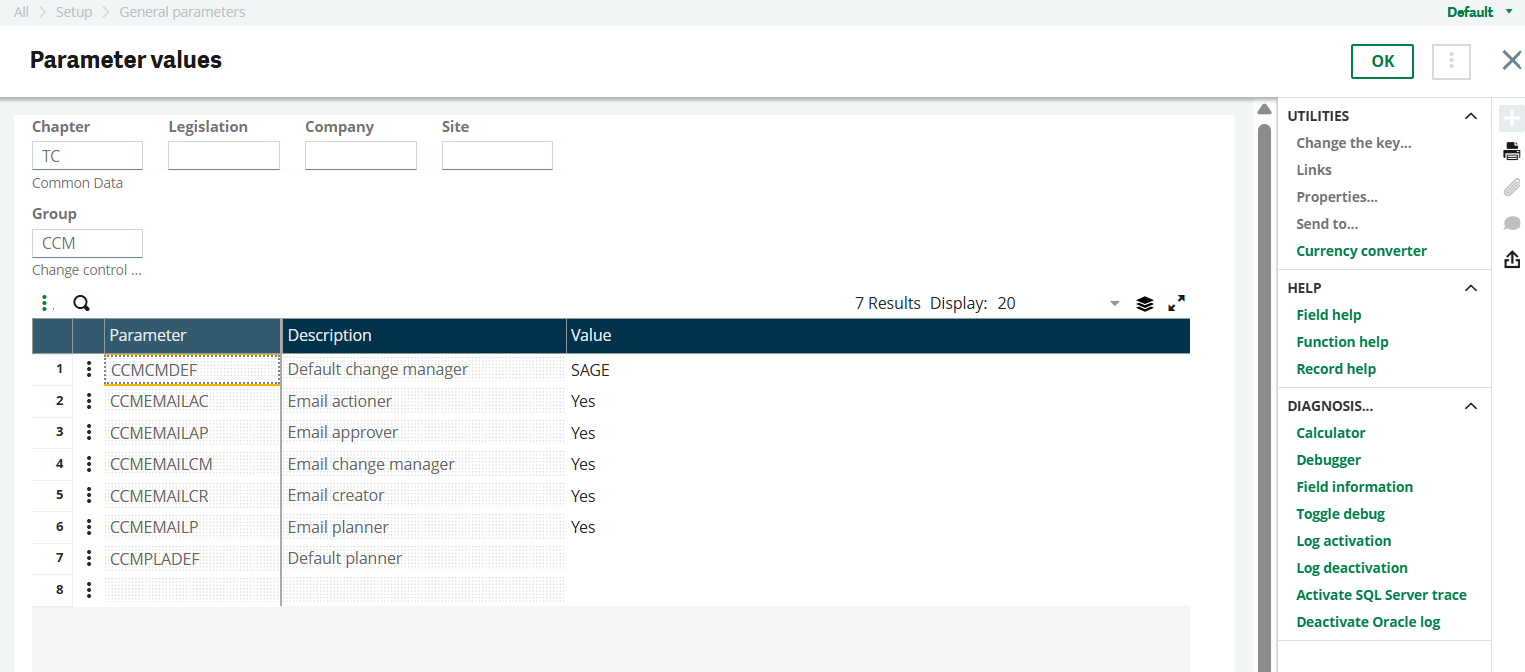
Task: Go to Setup in breadcrumb
Action: point(74,12)
